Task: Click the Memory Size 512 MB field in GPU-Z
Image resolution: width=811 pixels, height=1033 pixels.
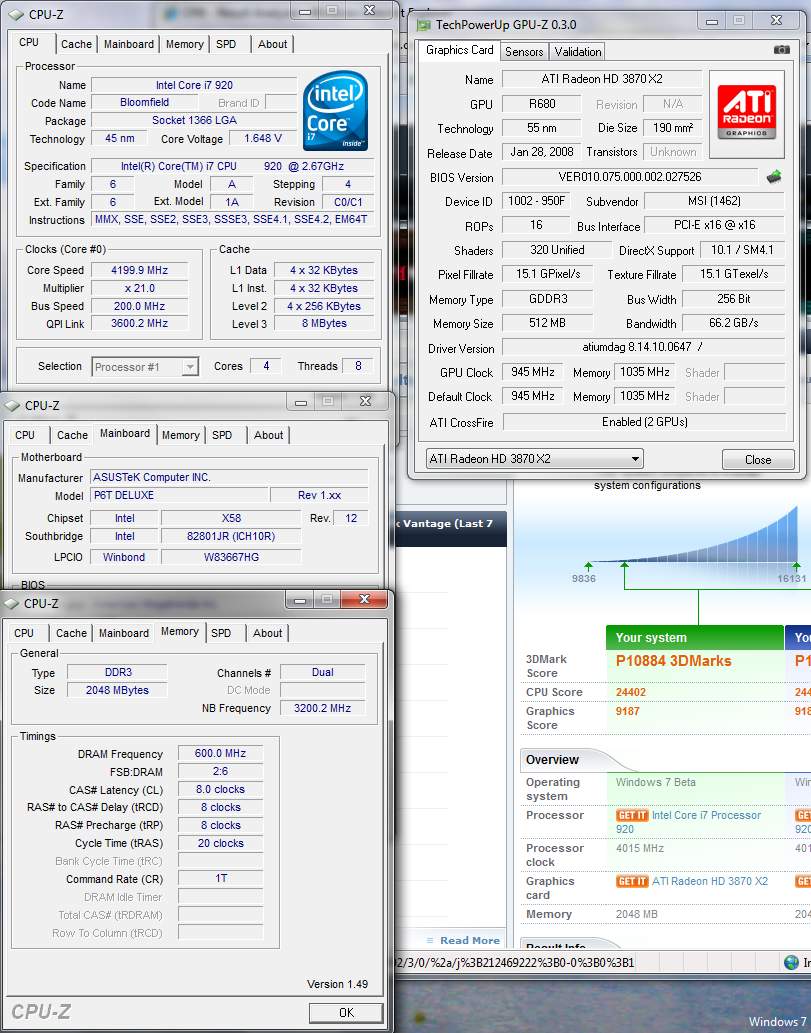Action: (x=547, y=323)
